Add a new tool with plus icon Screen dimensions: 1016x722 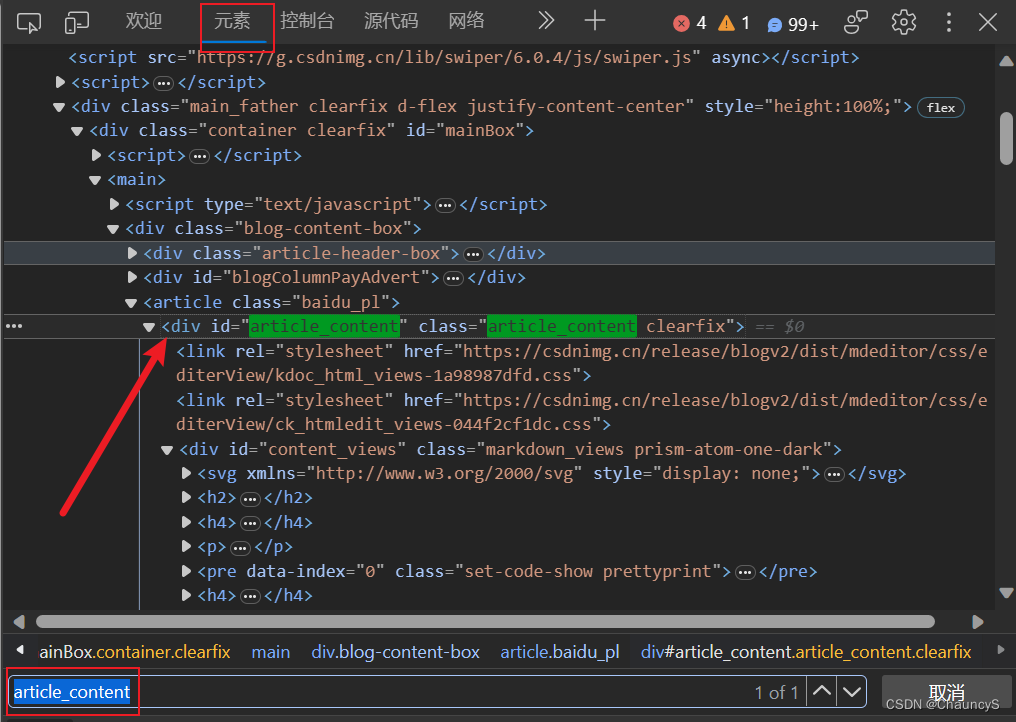click(x=594, y=21)
